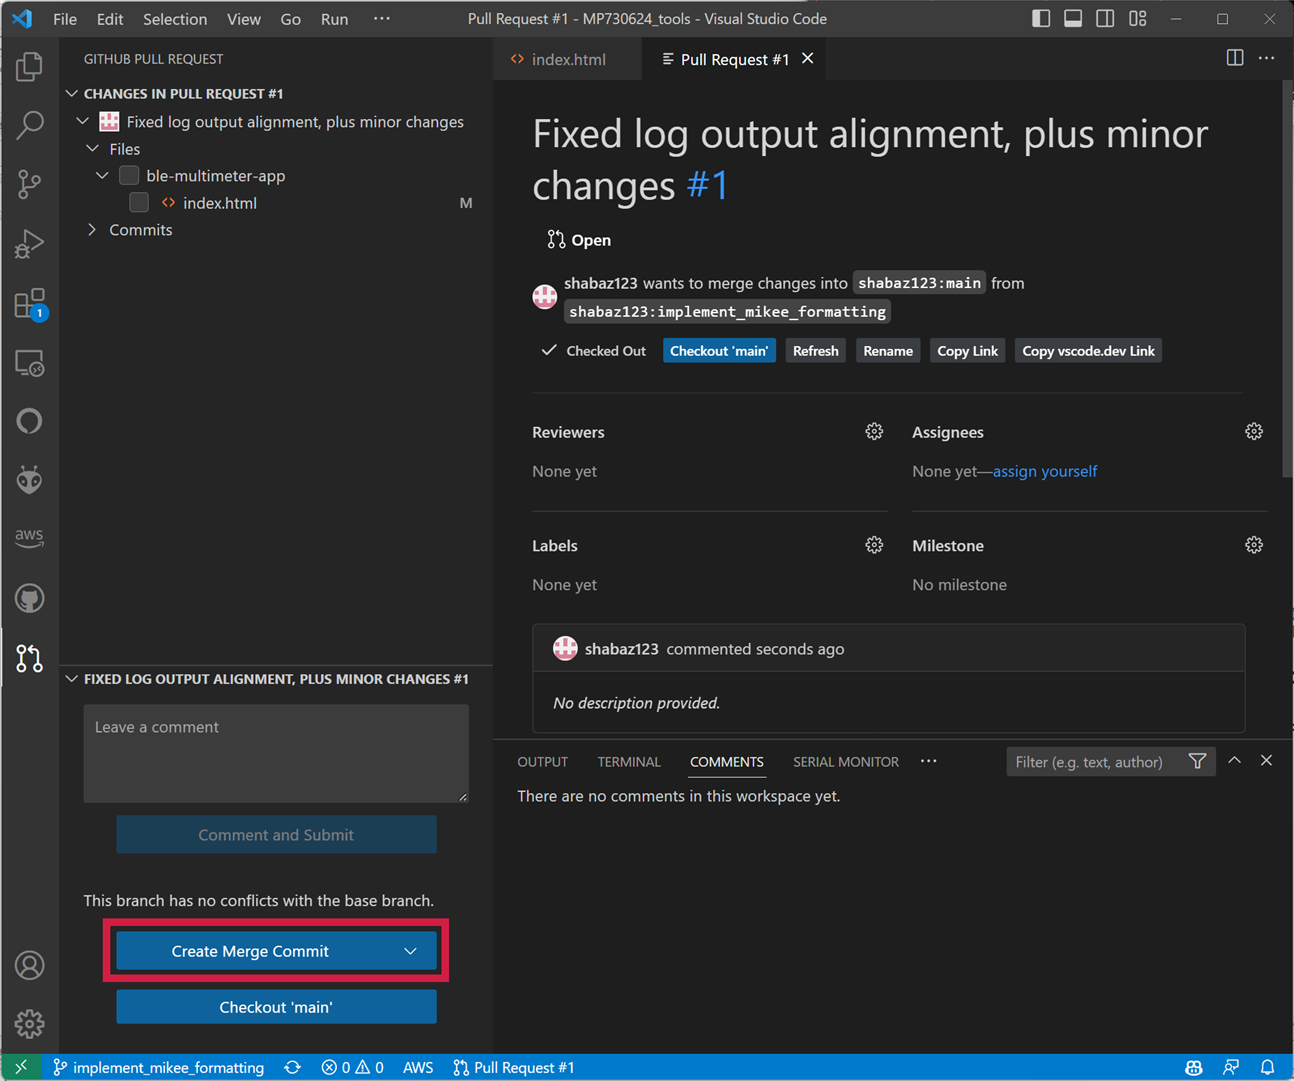Click Create Merge Commit button
Screen dimensions: 1294x1081
250,951
